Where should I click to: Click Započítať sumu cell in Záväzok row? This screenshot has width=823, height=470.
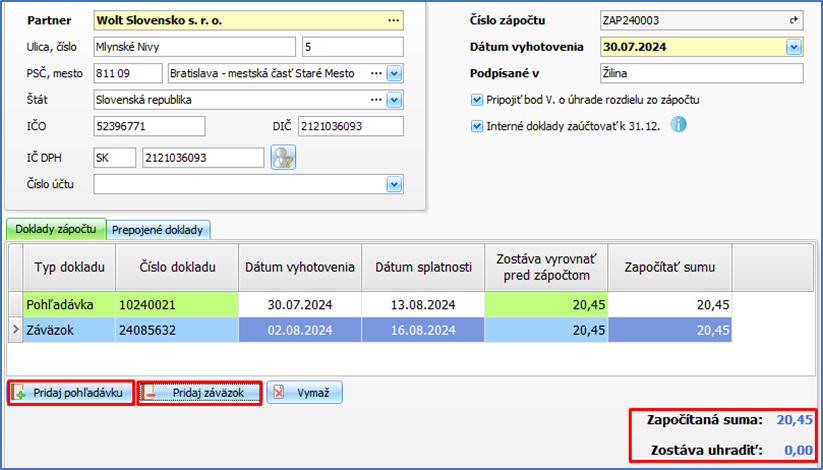click(669, 330)
